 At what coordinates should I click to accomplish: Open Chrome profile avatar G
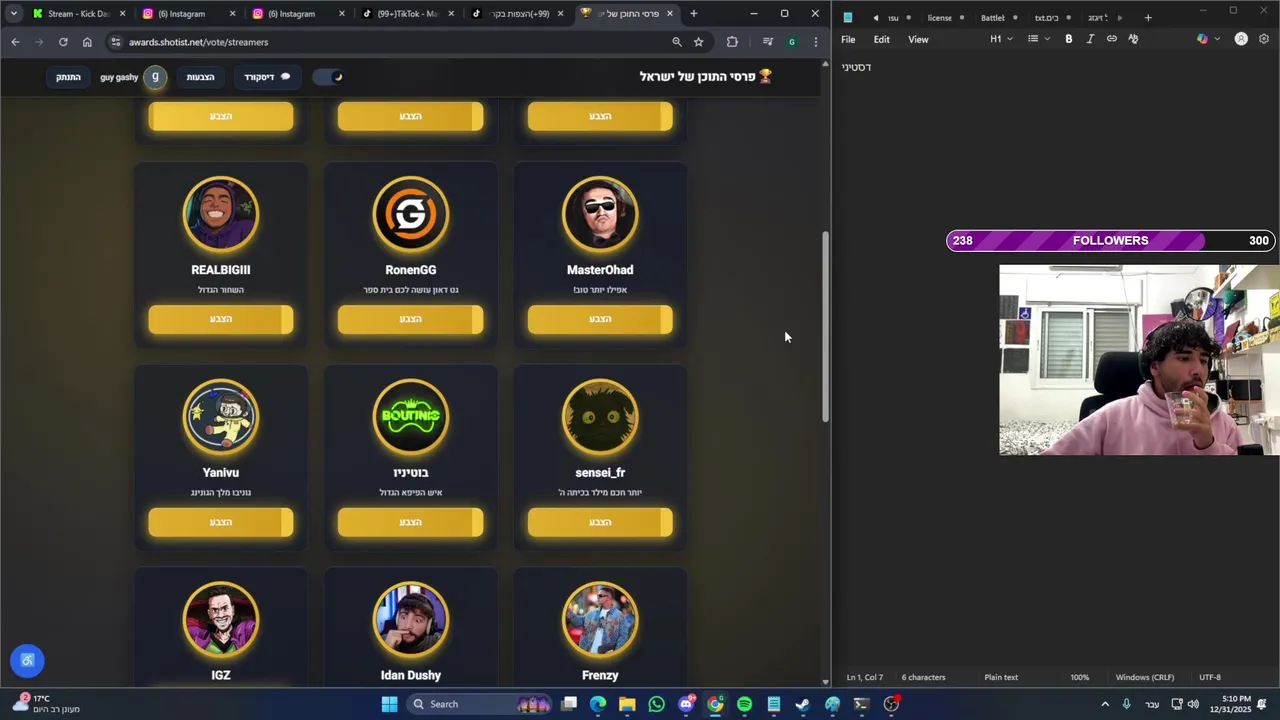[x=792, y=42]
